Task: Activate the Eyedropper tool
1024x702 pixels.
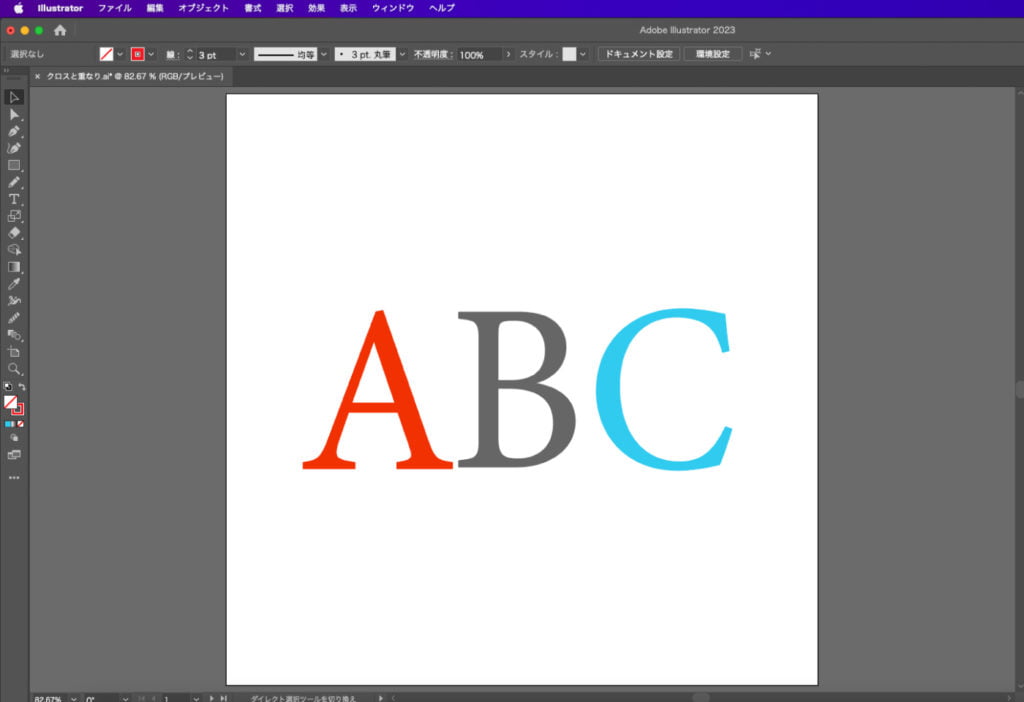Action: point(14,284)
